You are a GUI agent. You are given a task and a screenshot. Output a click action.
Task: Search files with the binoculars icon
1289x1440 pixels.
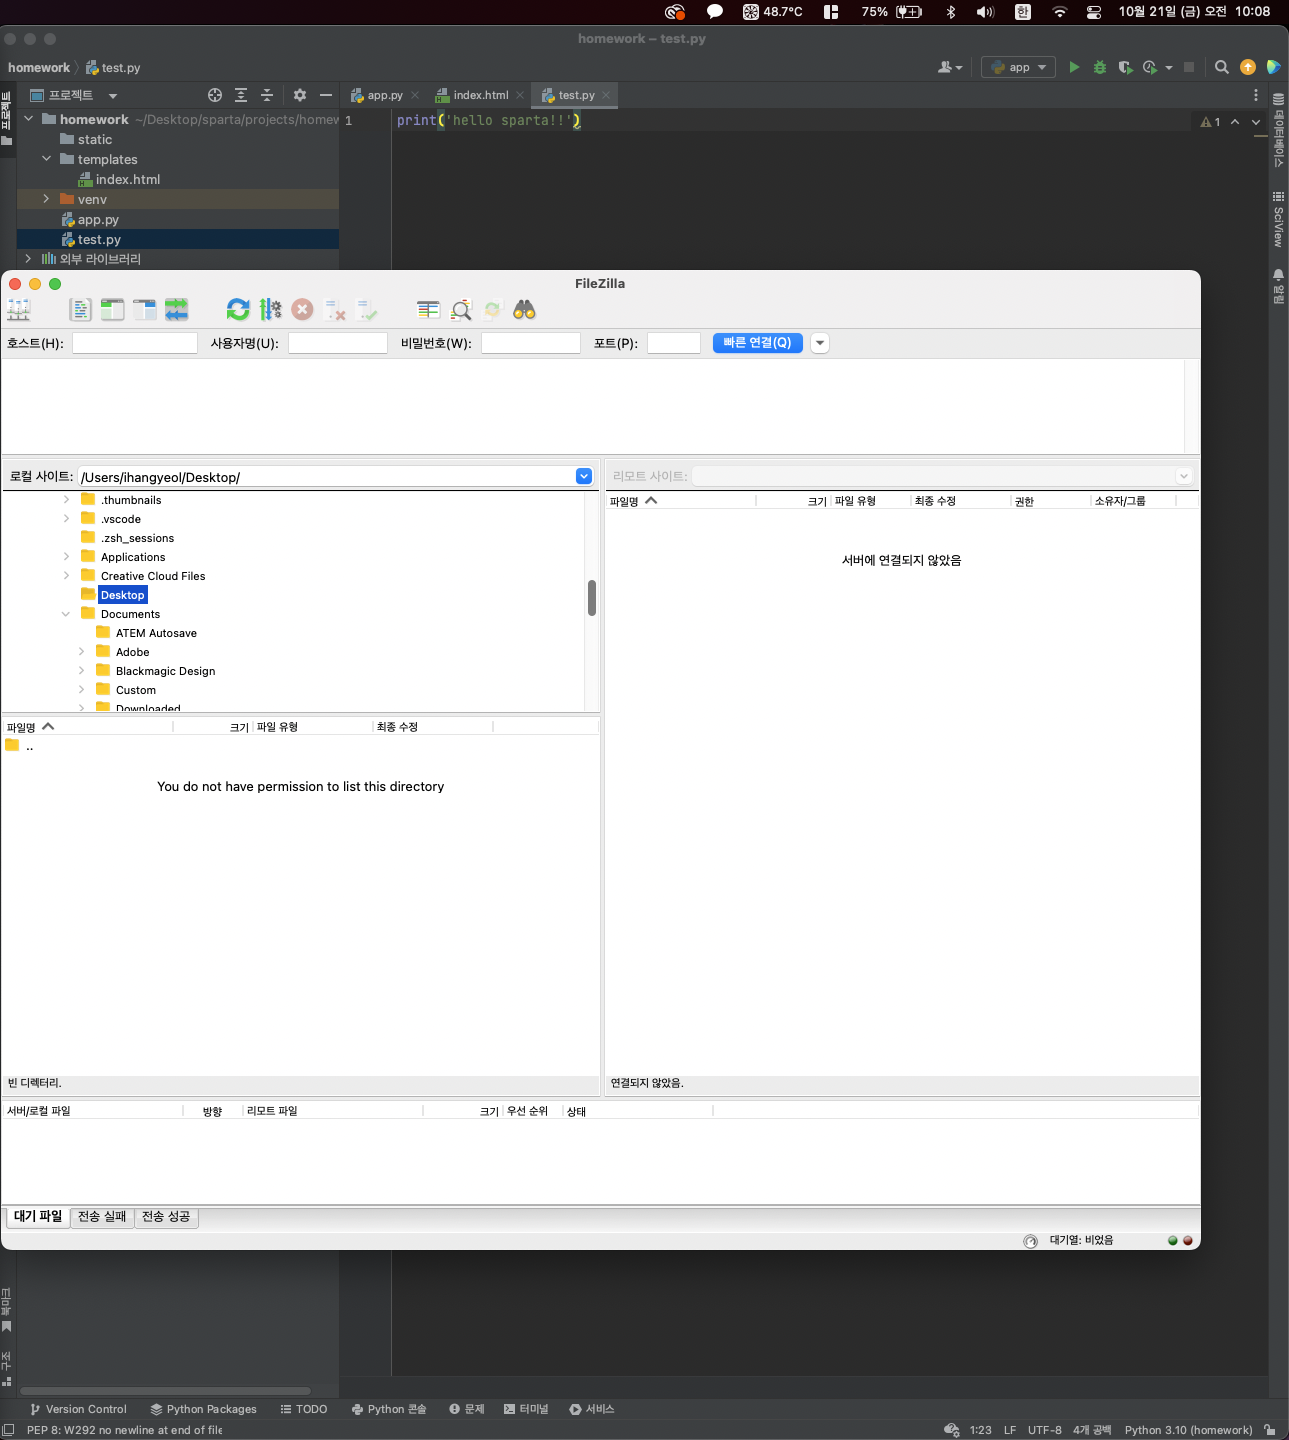(524, 310)
